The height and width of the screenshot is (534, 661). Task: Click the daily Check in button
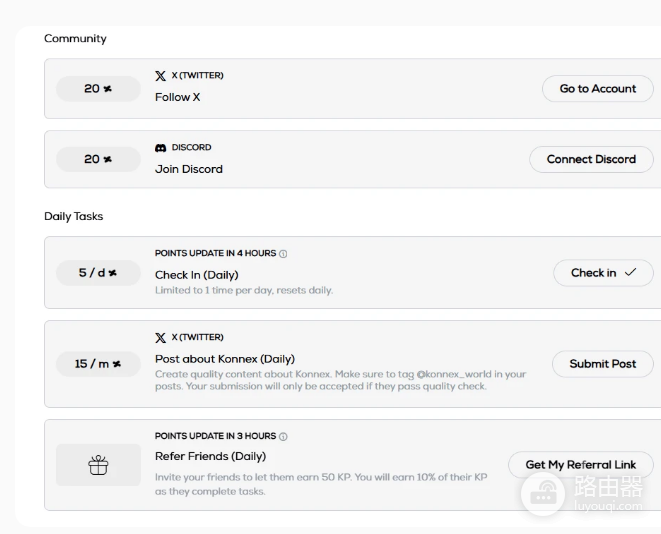click(603, 273)
